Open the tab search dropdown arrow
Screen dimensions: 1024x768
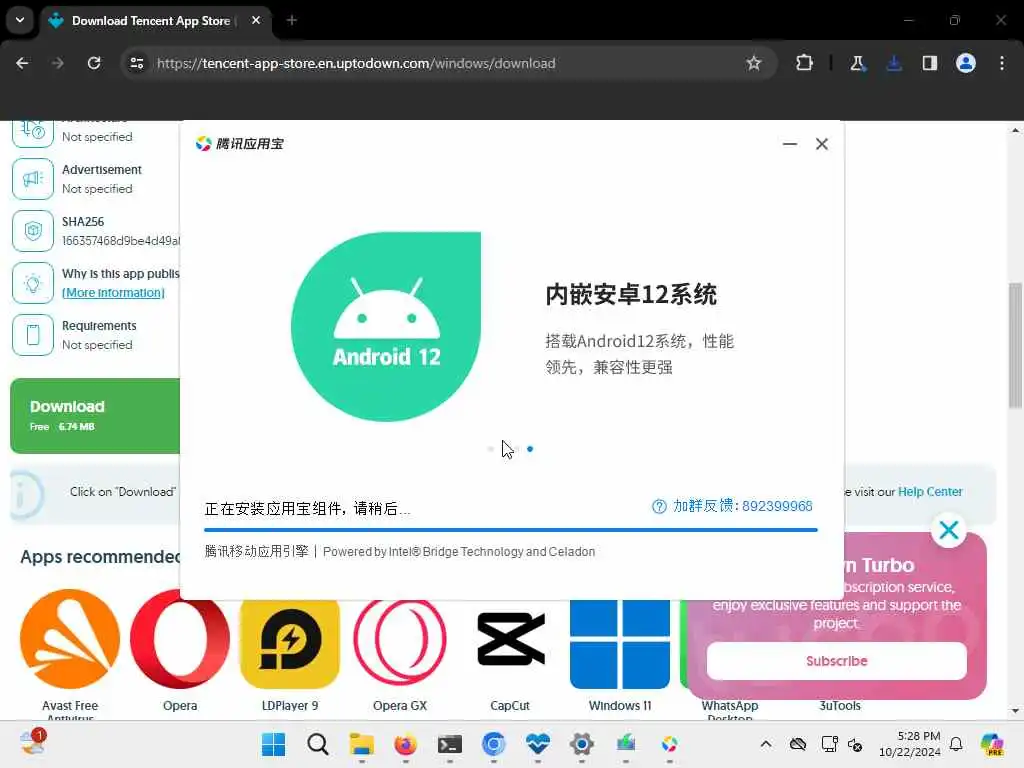tap(20, 20)
